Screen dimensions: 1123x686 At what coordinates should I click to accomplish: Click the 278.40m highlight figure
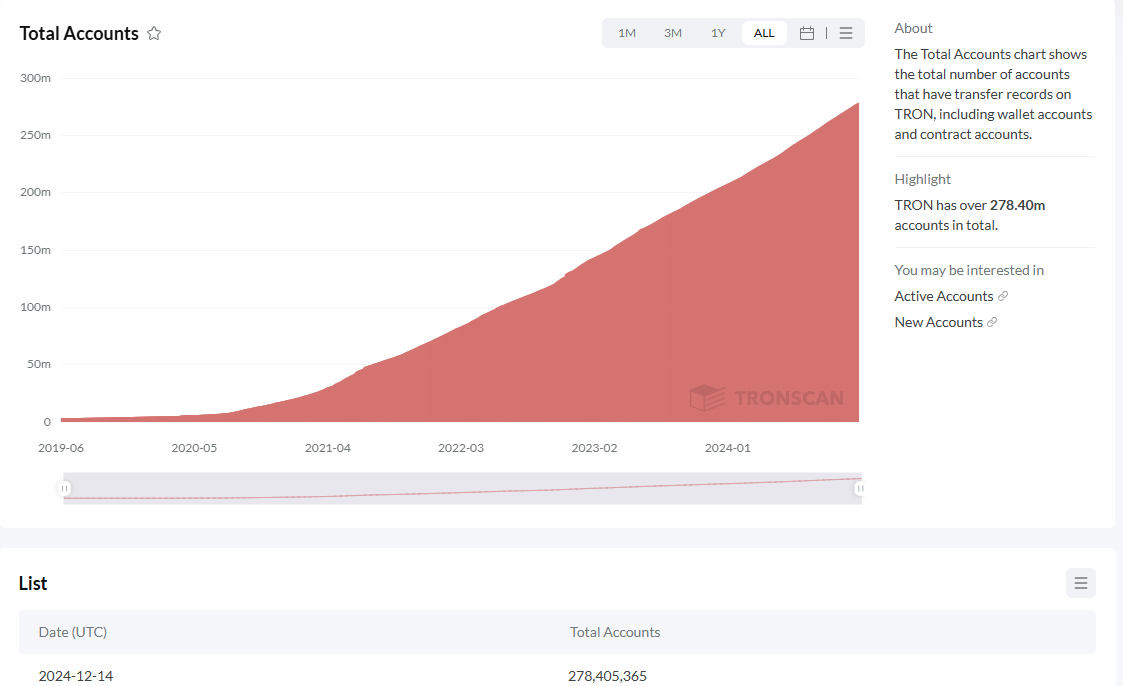(x=1017, y=206)
